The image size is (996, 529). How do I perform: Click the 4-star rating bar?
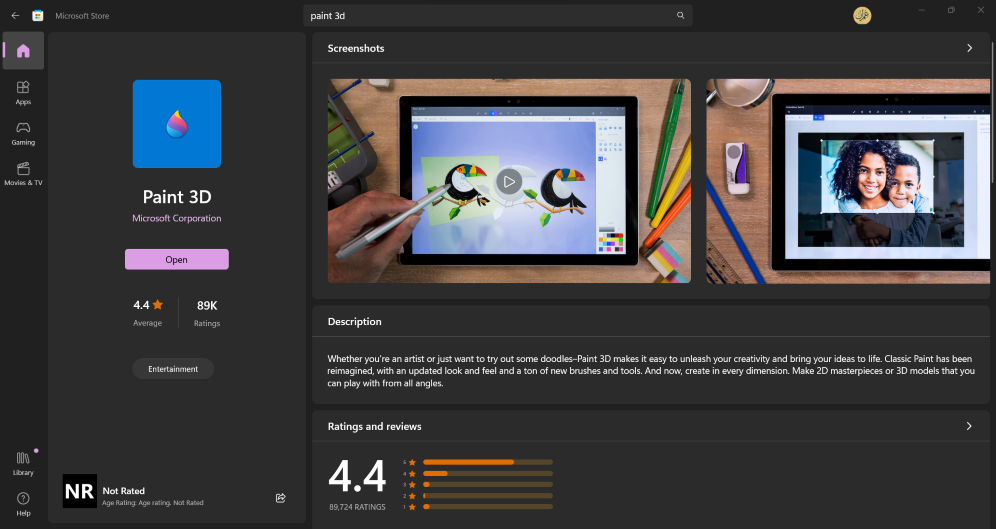[488, 474]
